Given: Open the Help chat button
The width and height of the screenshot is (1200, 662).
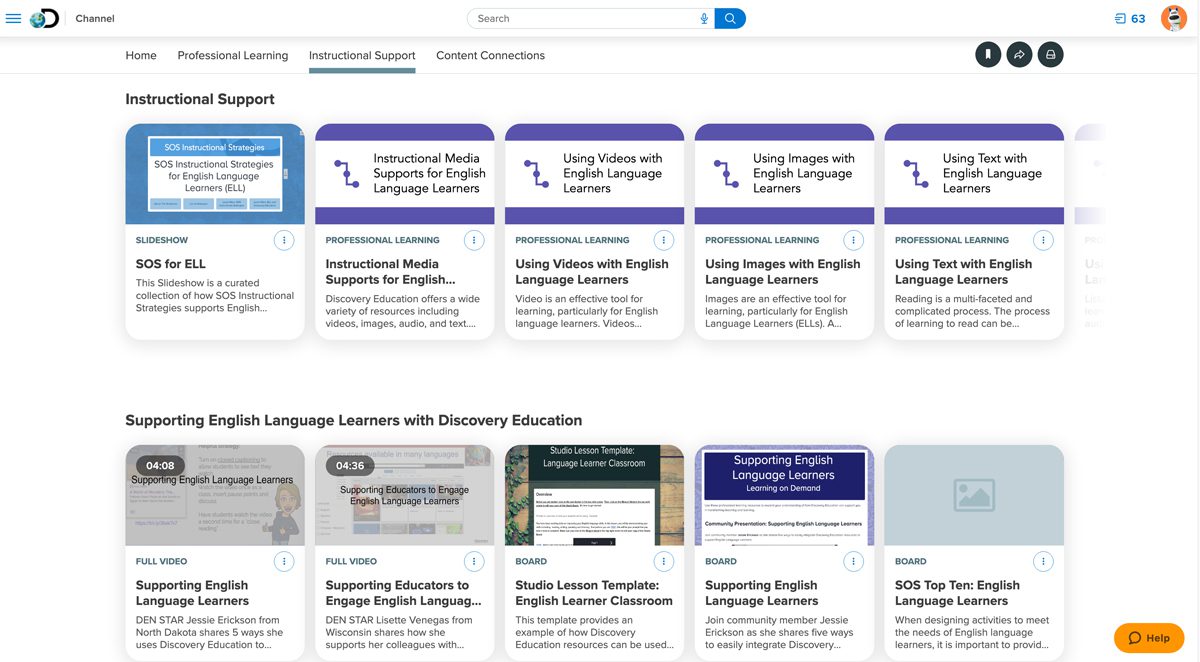Looking at the screenshot, I should coord(1149,638).
